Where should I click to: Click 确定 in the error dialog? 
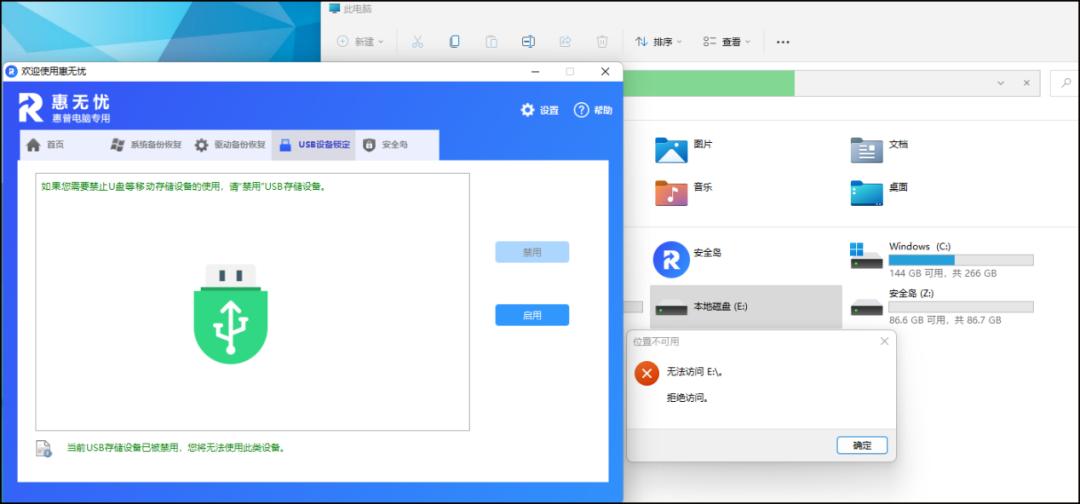tap(861, 445)
